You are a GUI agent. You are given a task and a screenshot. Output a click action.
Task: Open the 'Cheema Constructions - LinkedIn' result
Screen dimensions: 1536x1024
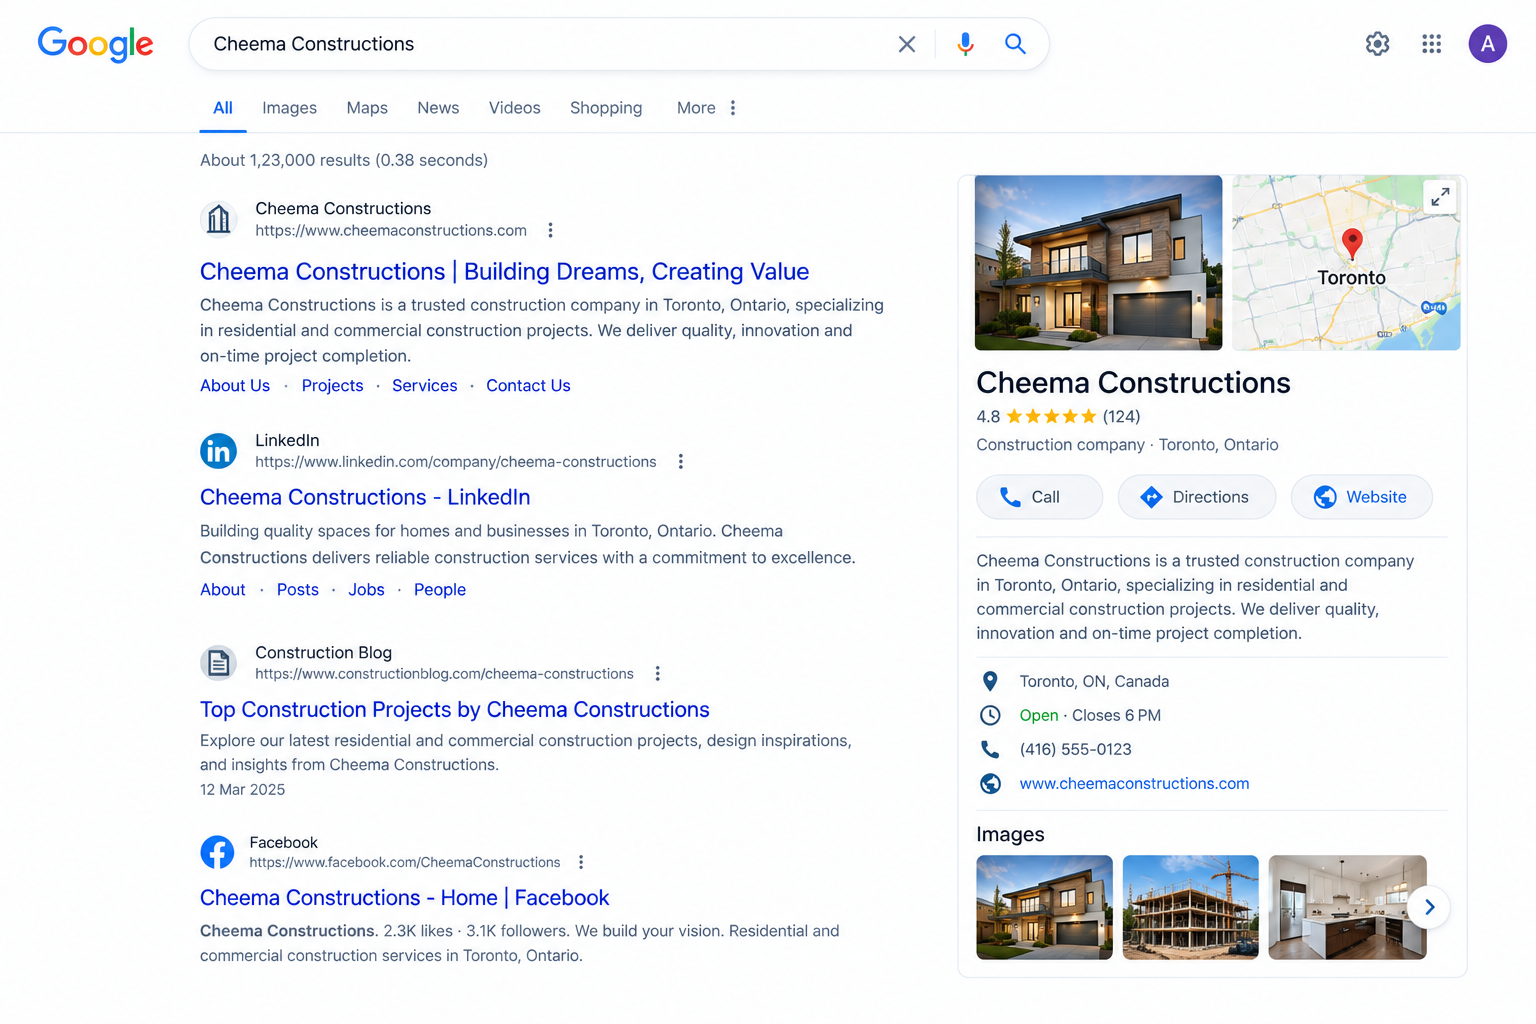click(365, 497)
